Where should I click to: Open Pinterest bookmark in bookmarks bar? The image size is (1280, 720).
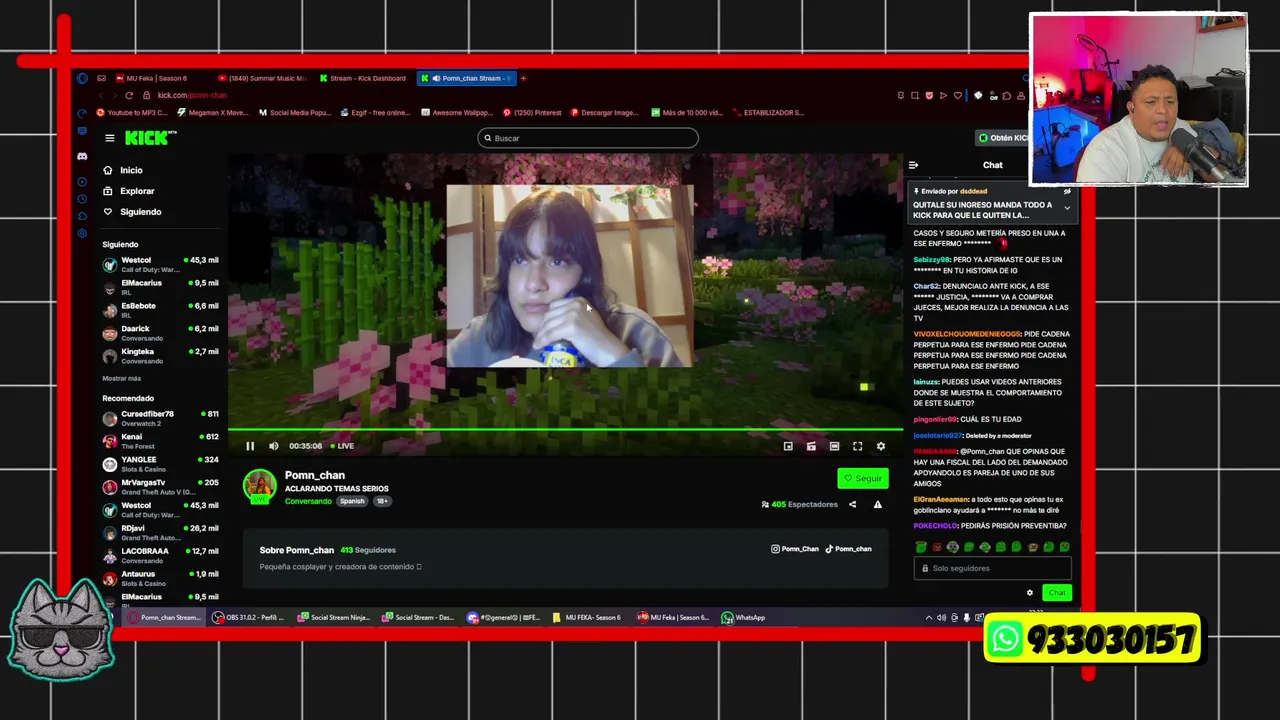coord(531,113)
